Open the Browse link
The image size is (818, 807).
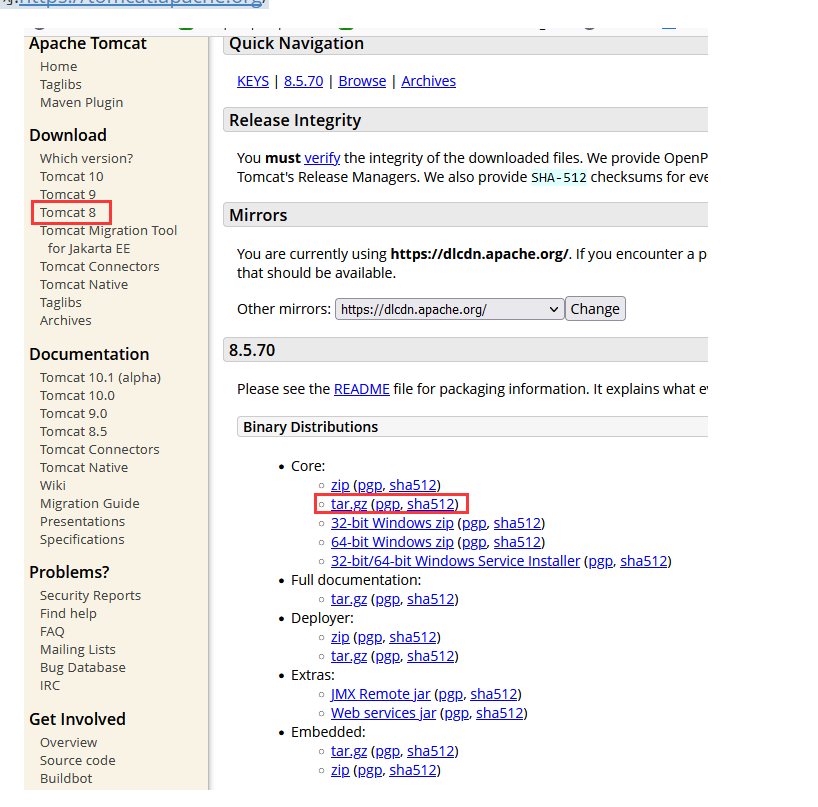362,81
